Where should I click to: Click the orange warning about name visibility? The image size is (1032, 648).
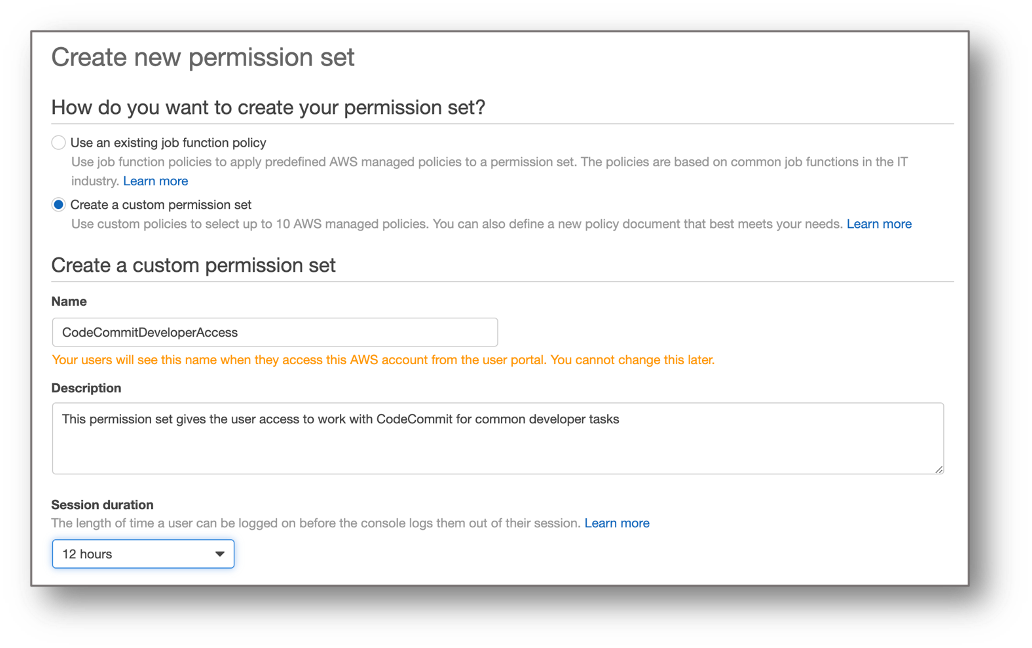(x=383, y=359)
